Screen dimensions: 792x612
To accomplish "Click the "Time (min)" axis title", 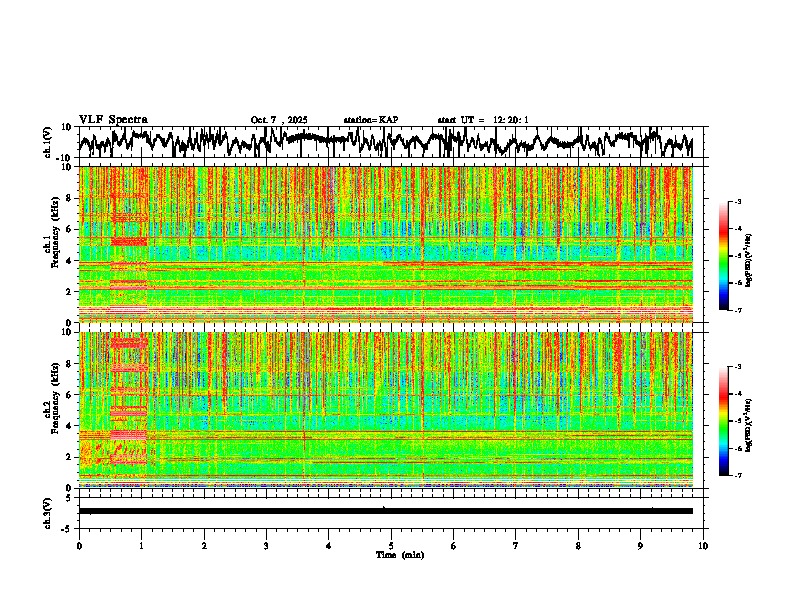I will coord(400,555).
